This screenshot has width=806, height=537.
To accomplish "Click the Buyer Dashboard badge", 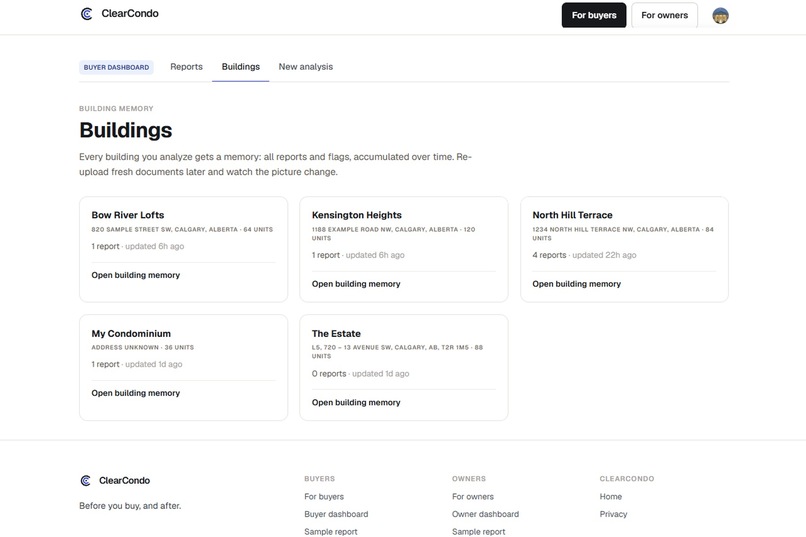I will pos(116,67).
